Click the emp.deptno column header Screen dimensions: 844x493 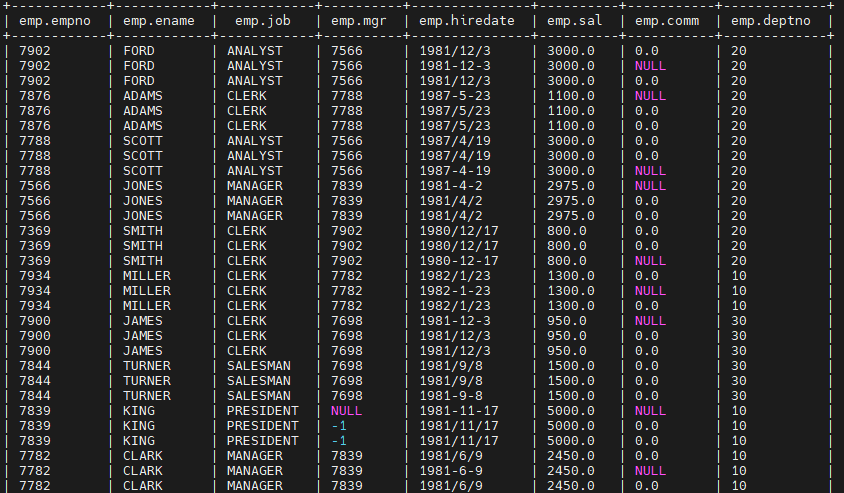coord(771,21)
